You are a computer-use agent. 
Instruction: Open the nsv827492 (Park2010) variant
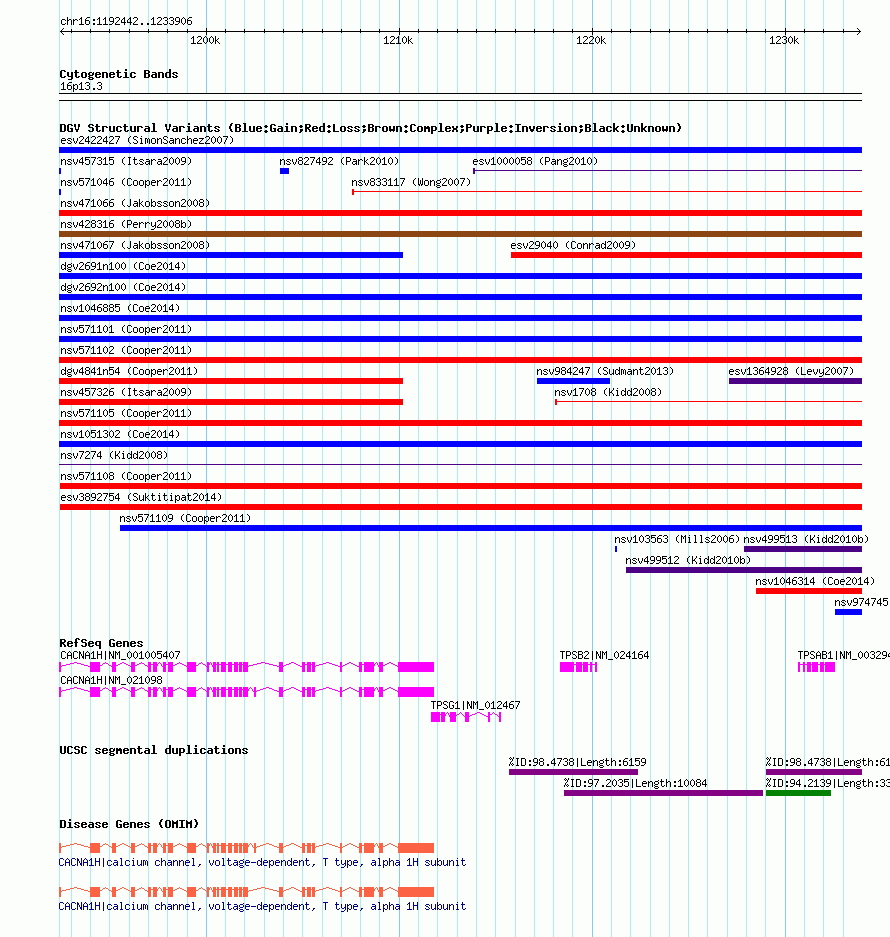tap(339, 161)
